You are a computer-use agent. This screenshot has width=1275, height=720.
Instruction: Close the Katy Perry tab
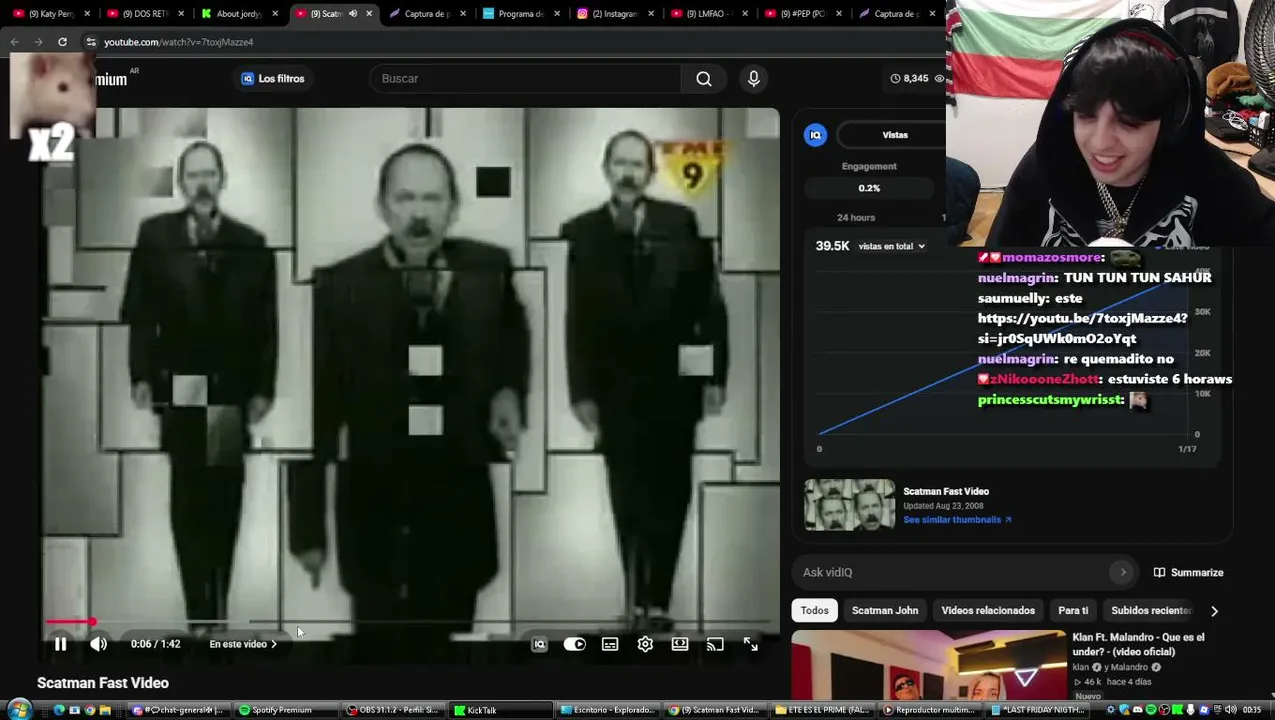(x=87, y=14)
